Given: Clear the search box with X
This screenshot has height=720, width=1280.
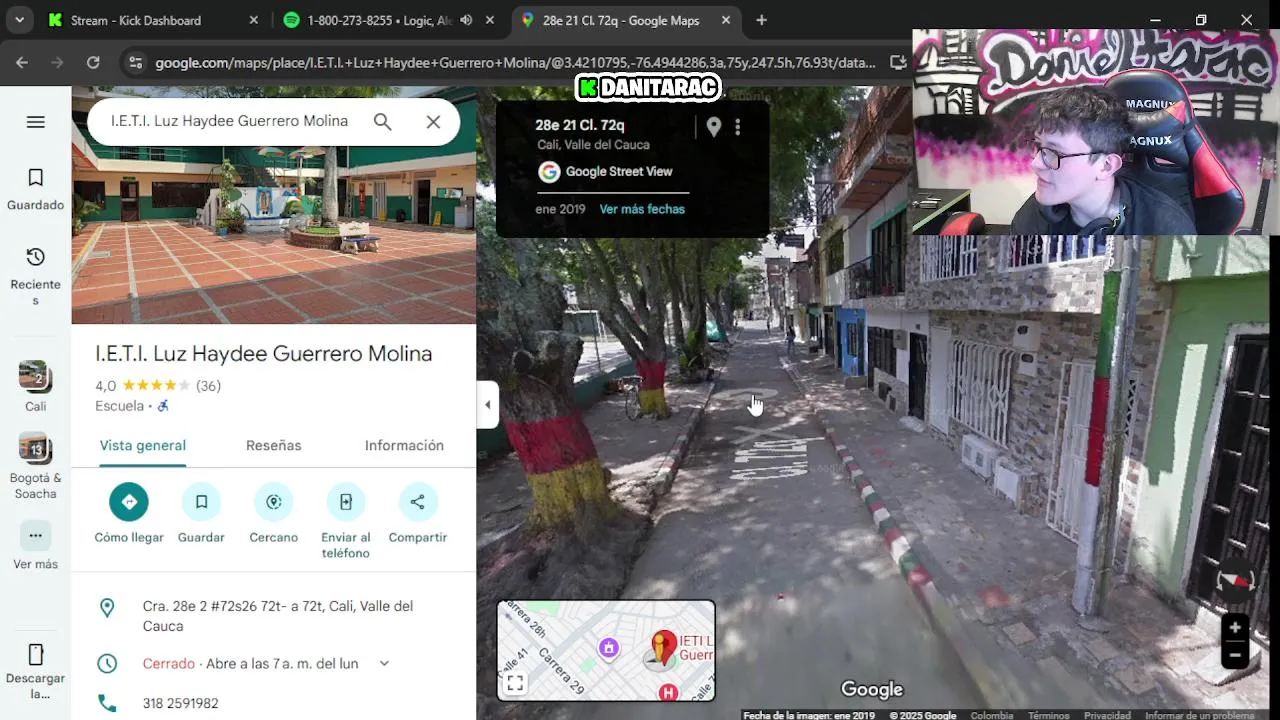Looking at the screenshot, I should pos(433,122).
